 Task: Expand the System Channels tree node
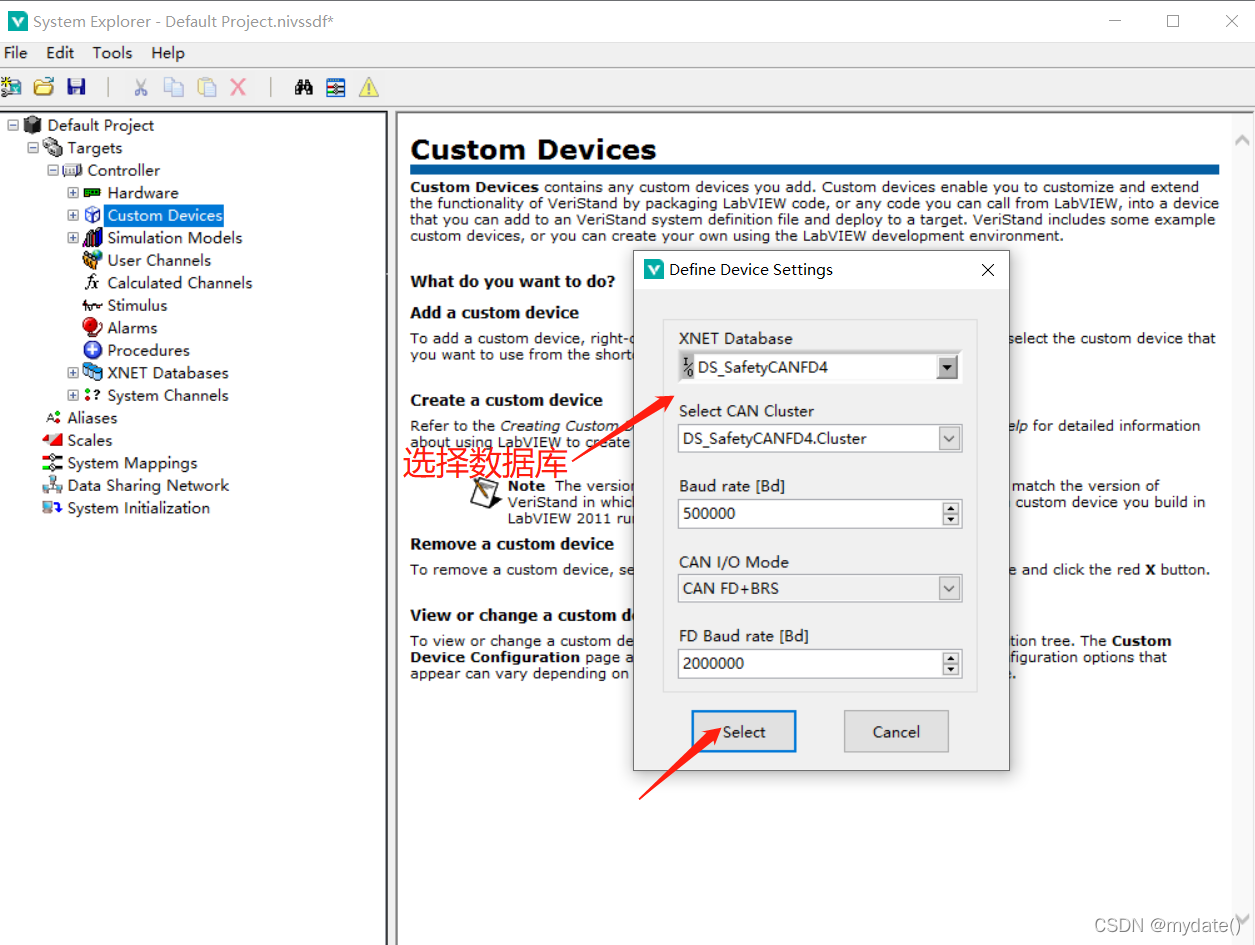(73, 395)
